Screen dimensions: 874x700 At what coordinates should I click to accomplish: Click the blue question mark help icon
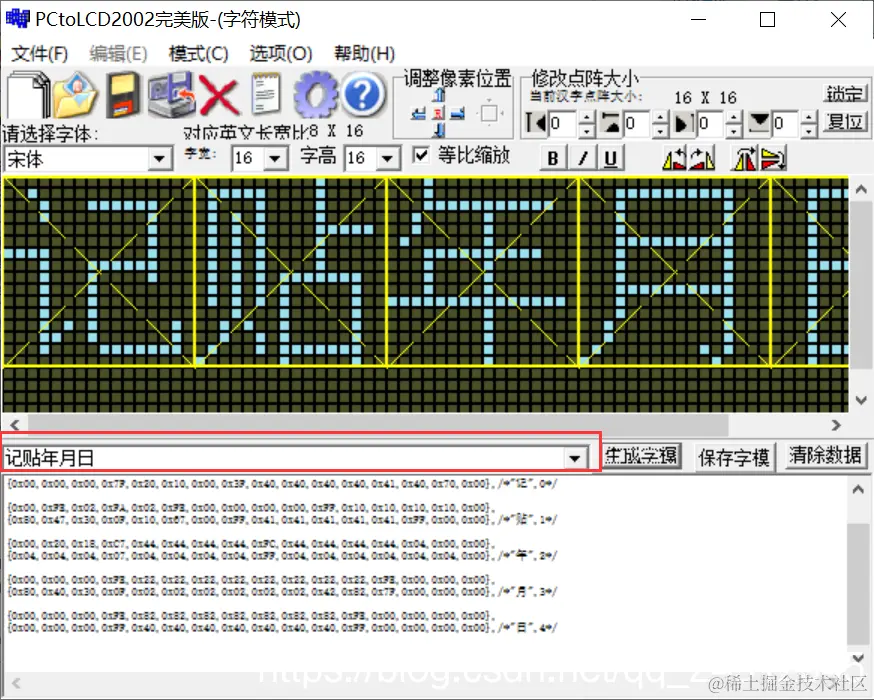(x=362, y=95)
